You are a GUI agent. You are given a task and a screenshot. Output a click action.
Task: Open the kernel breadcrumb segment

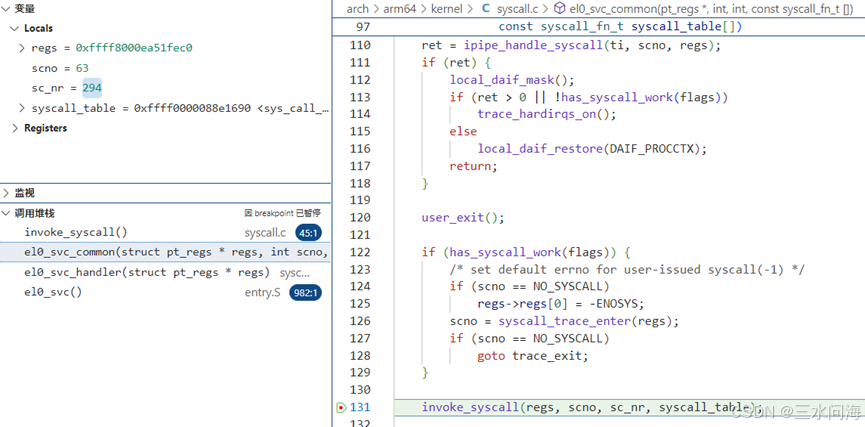pyautogui.click(x=447, y=8)
